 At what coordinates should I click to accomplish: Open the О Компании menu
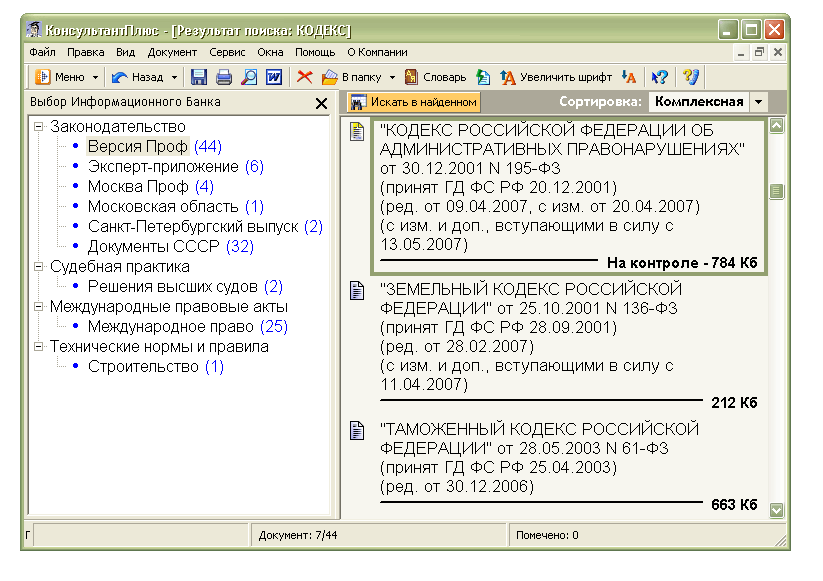tap(377, 52)
